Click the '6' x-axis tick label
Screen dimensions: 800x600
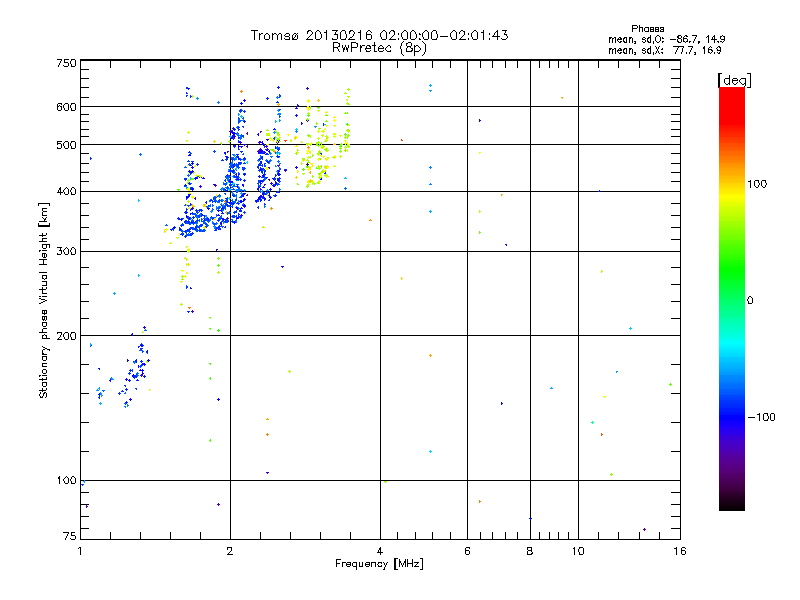pyautogui.click(x=467, y=551)
